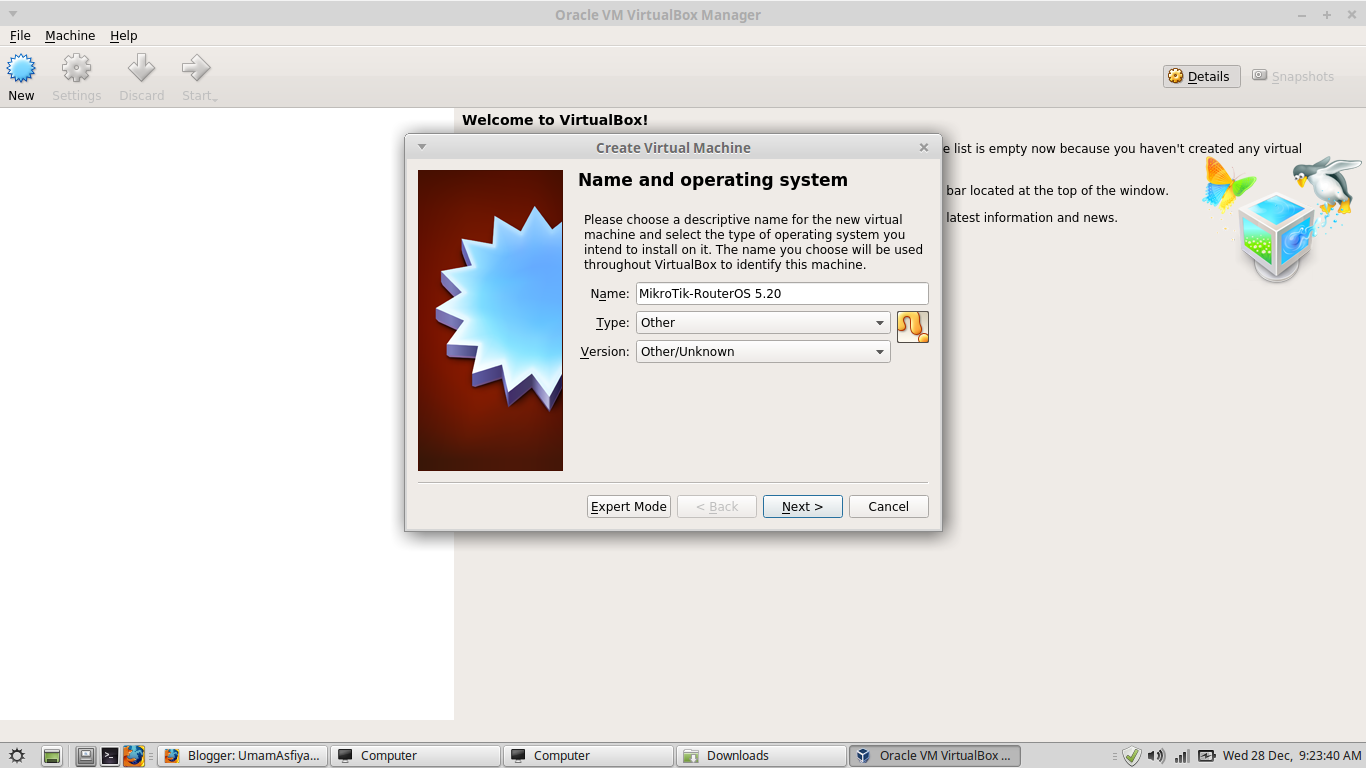Click the clock showing Wed 28 Dec
1366x768 pixels.
pyautogui.click(x=1292, y=756)
